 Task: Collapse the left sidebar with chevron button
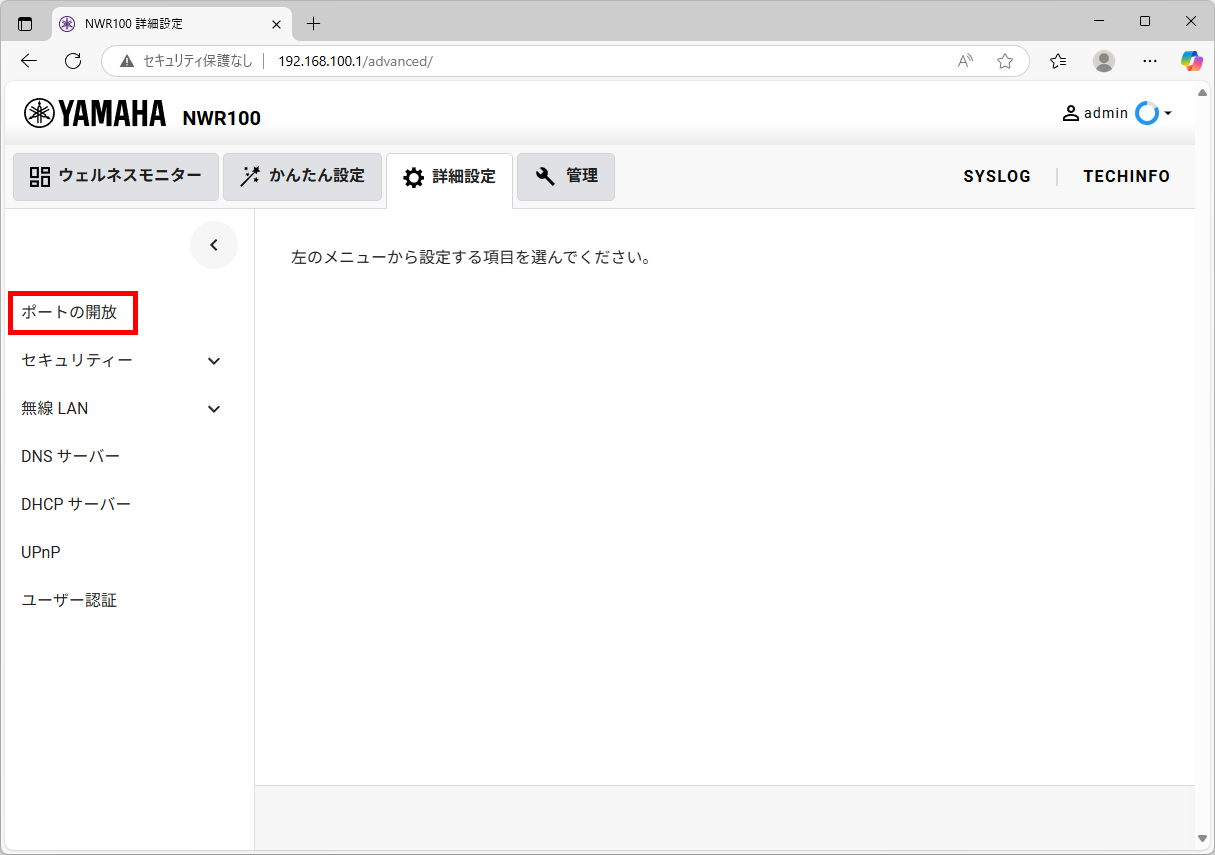point(213,245)
